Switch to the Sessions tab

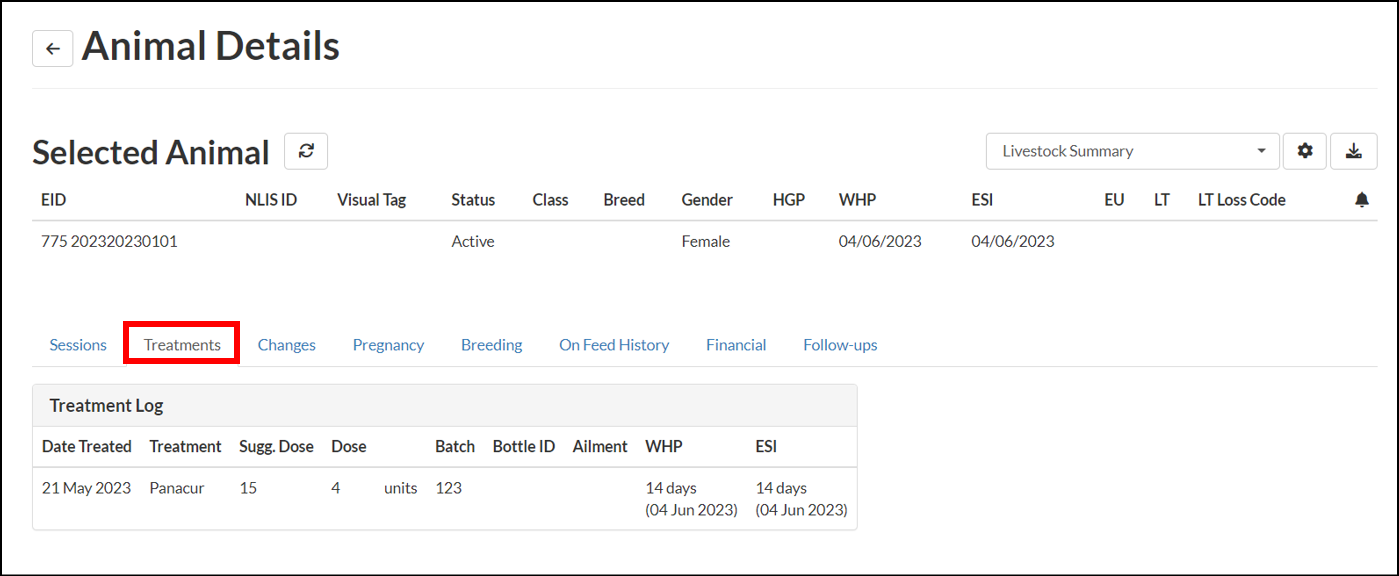pos(78,345)
